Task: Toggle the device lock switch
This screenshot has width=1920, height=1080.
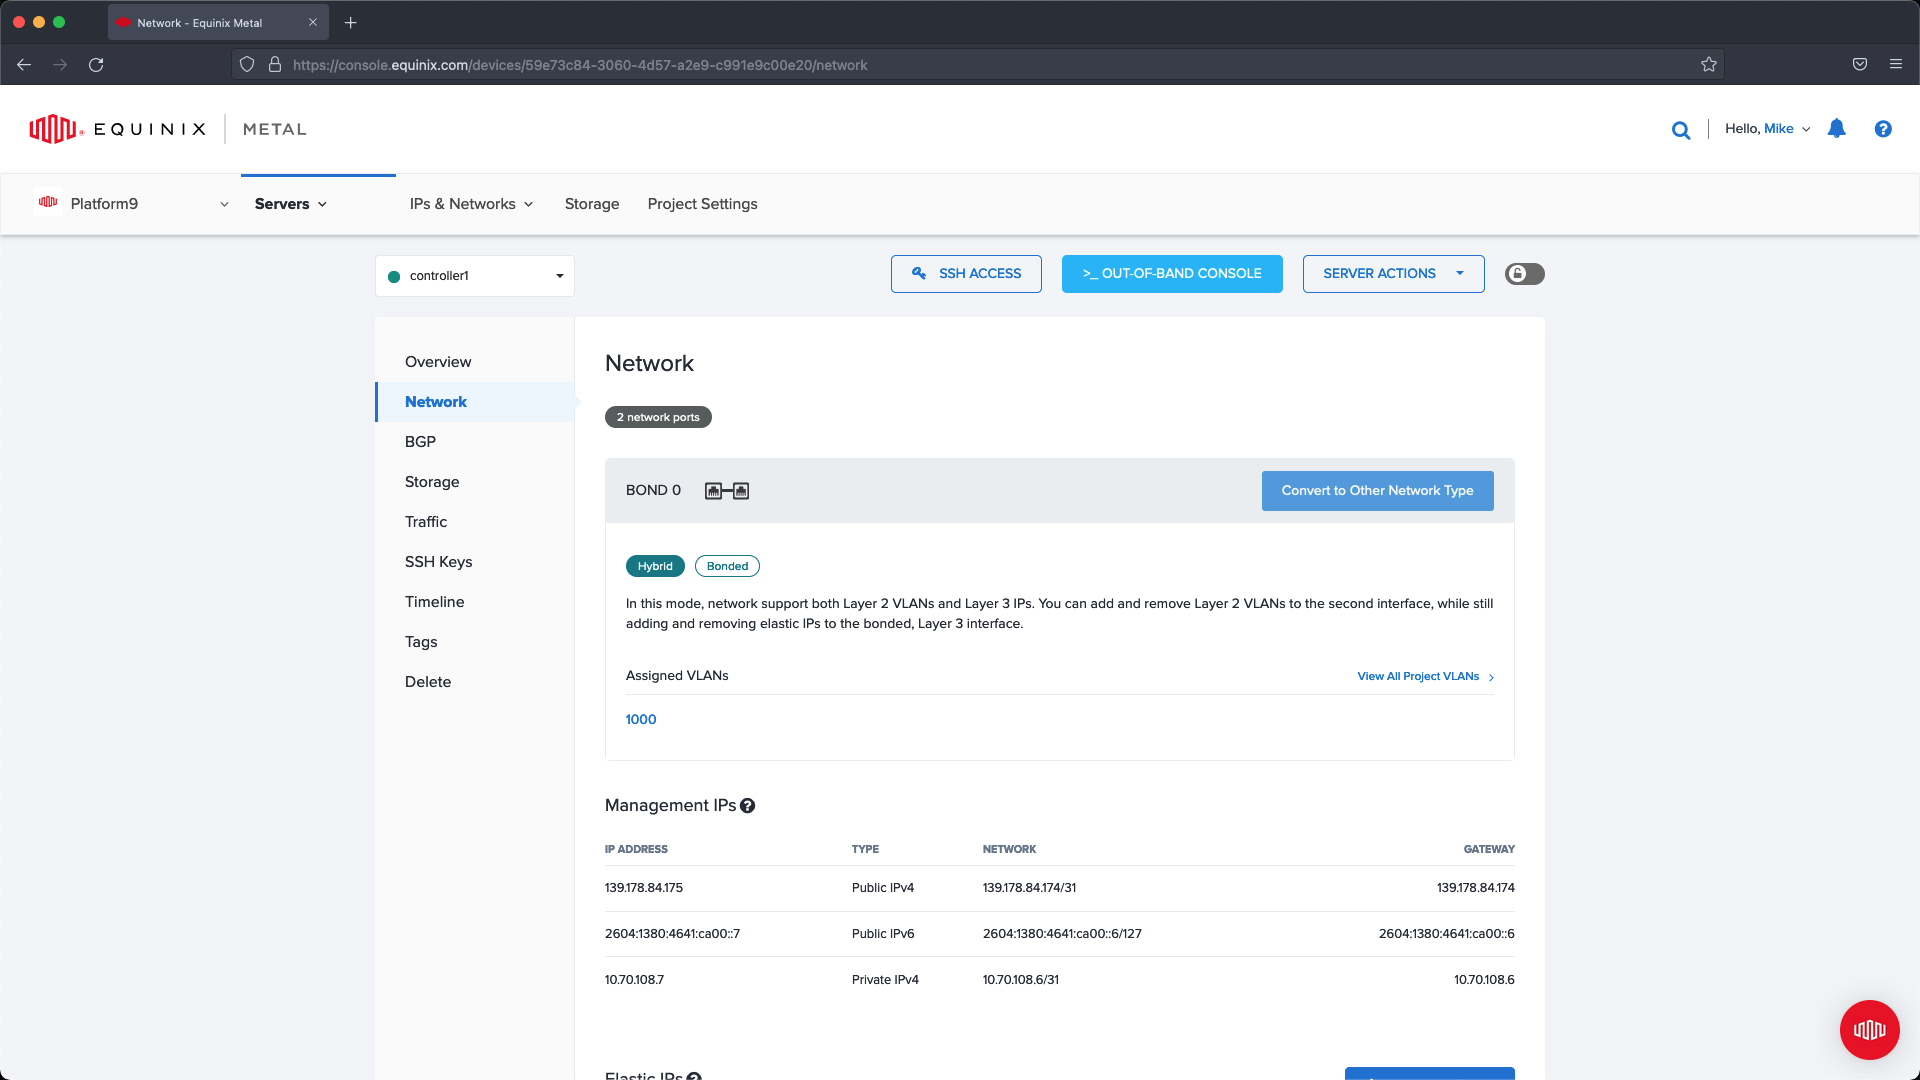Action: (1524, 274)
